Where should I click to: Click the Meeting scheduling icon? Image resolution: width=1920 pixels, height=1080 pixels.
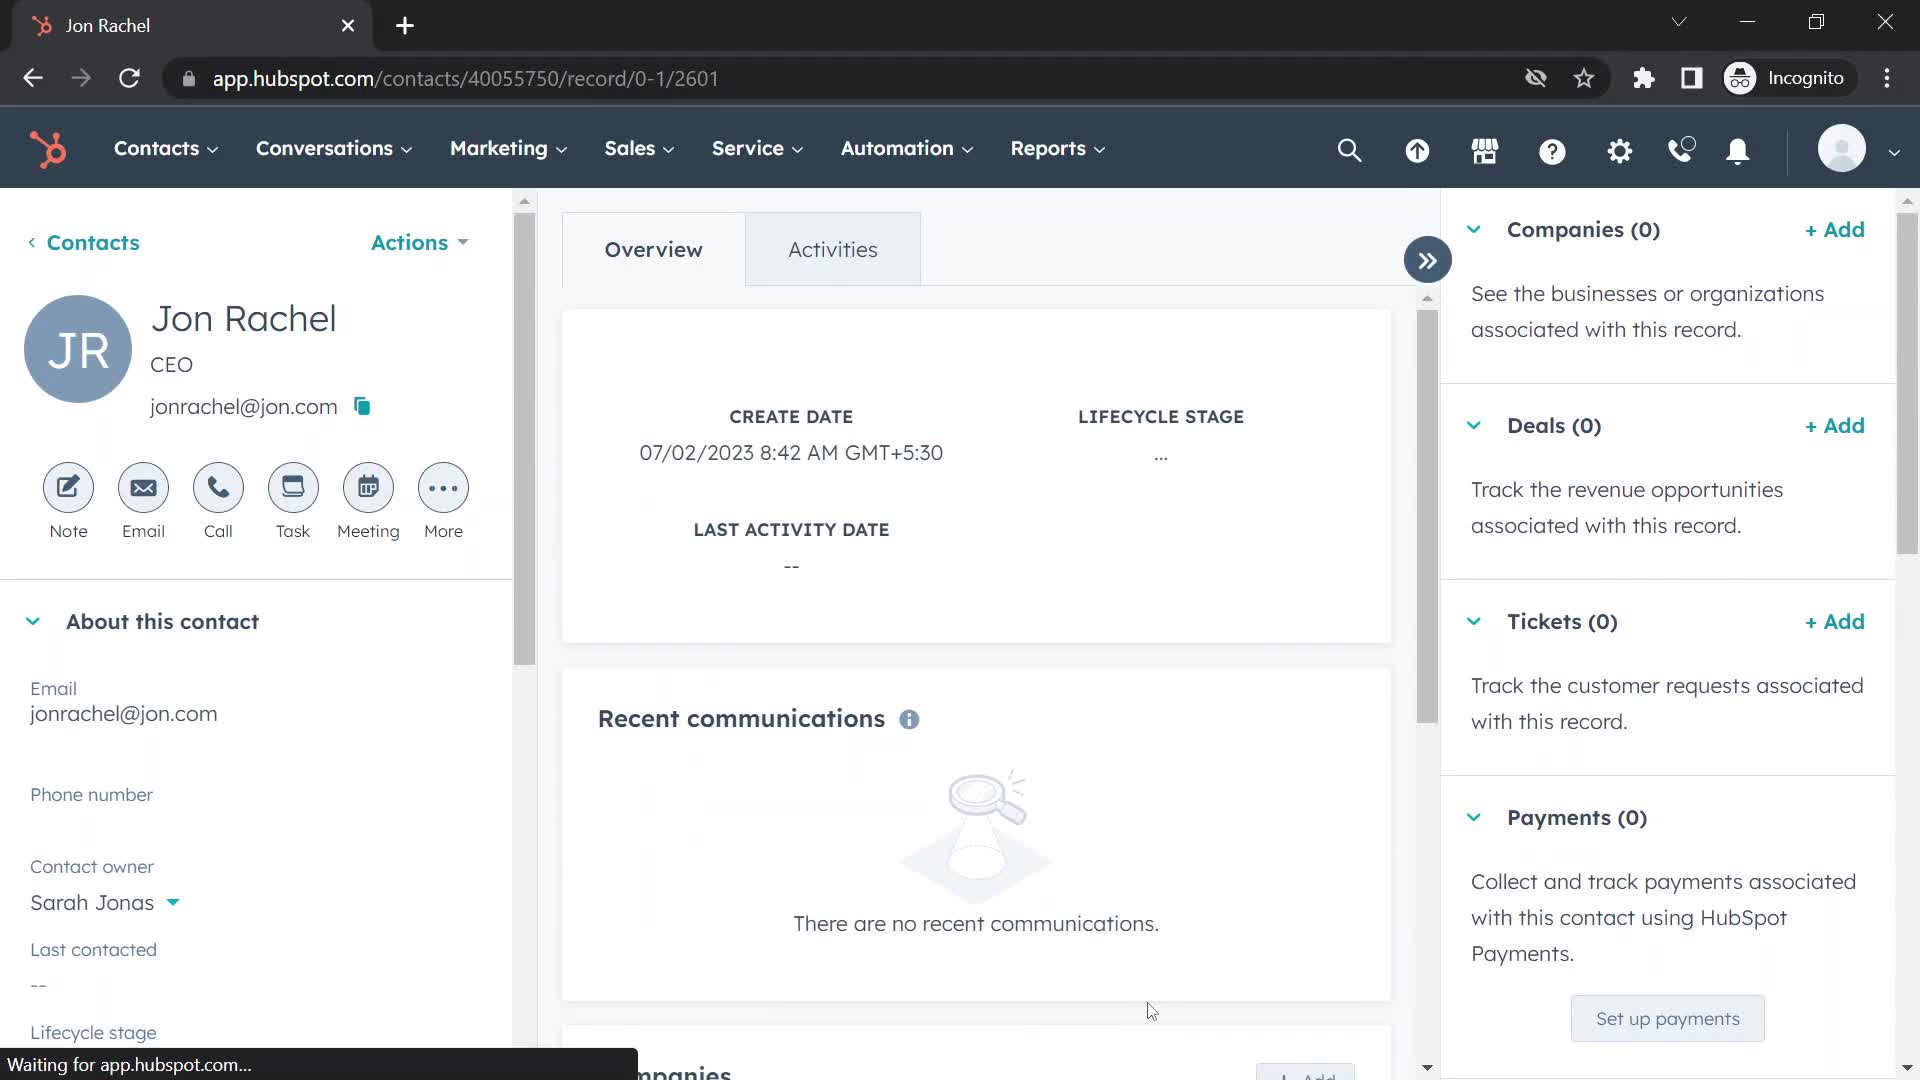click(368, 488)
